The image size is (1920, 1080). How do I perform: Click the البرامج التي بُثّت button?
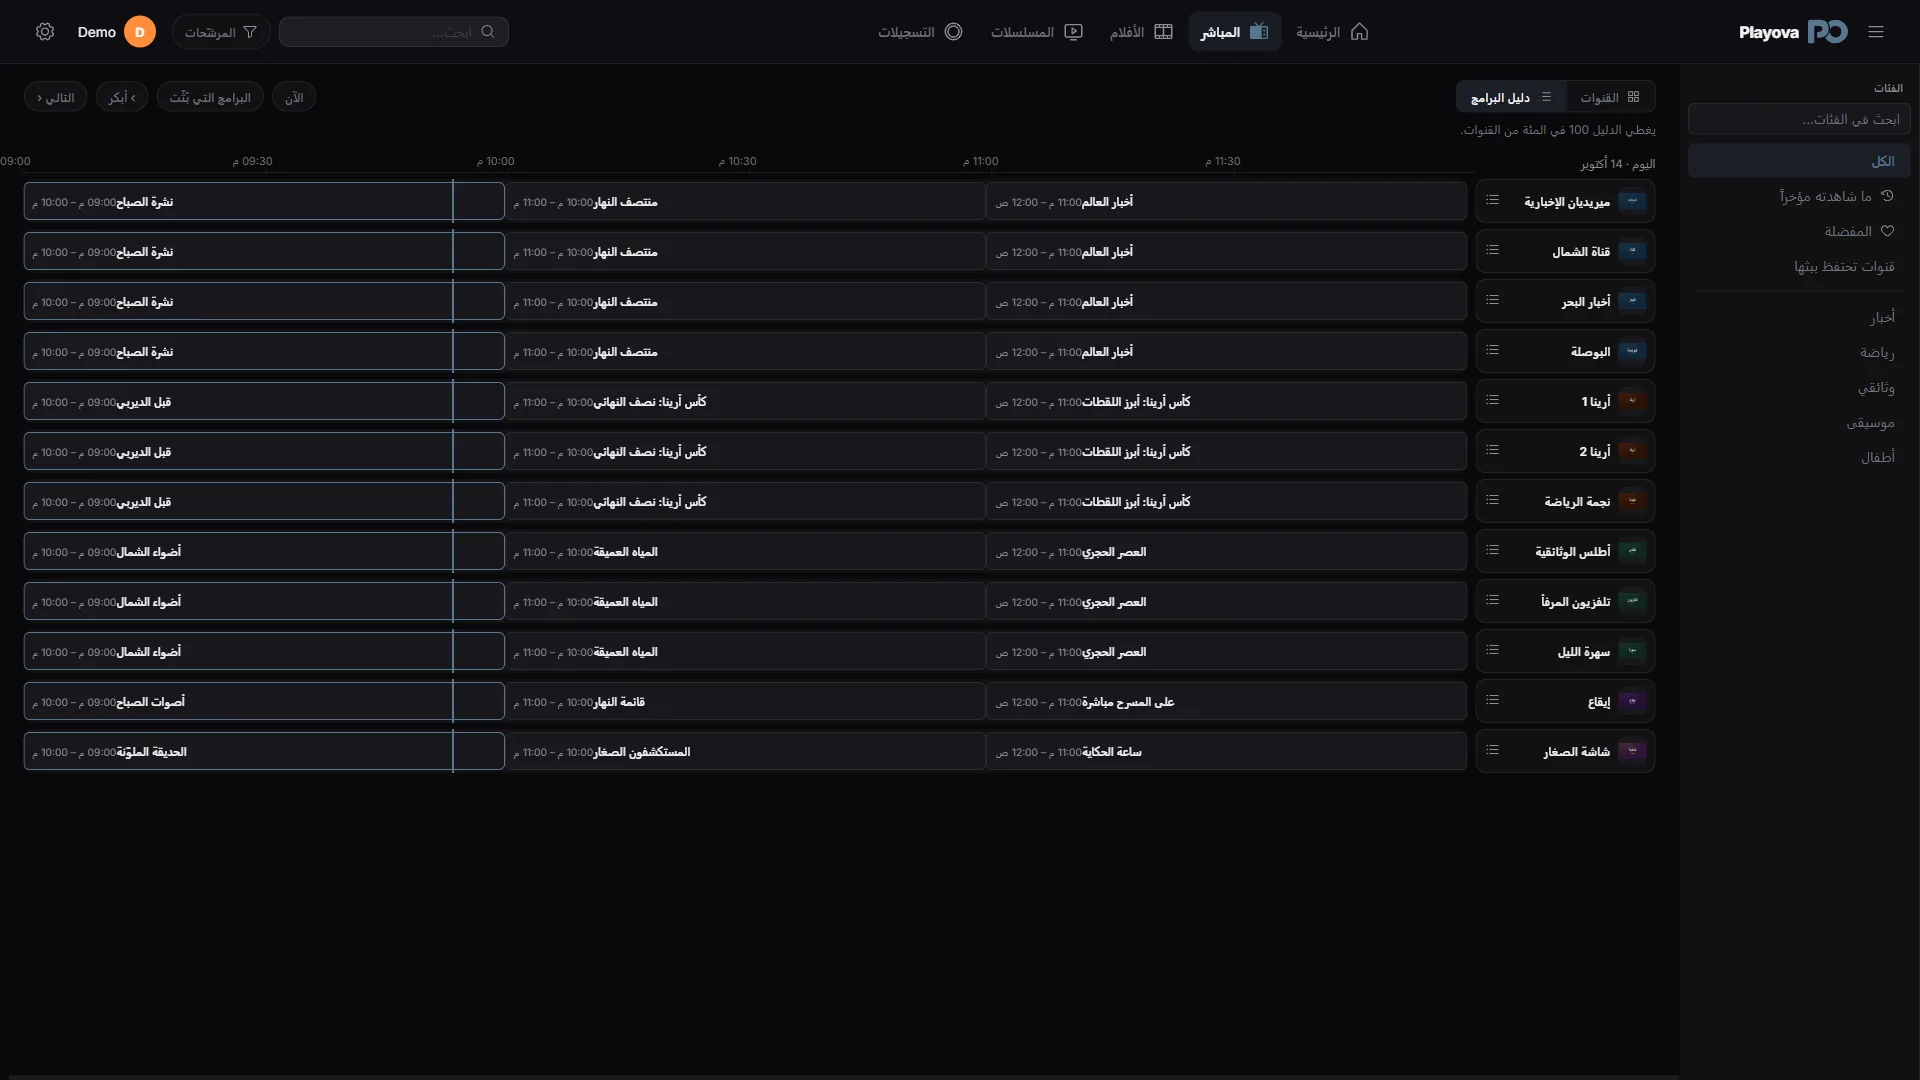pos(210,97)
